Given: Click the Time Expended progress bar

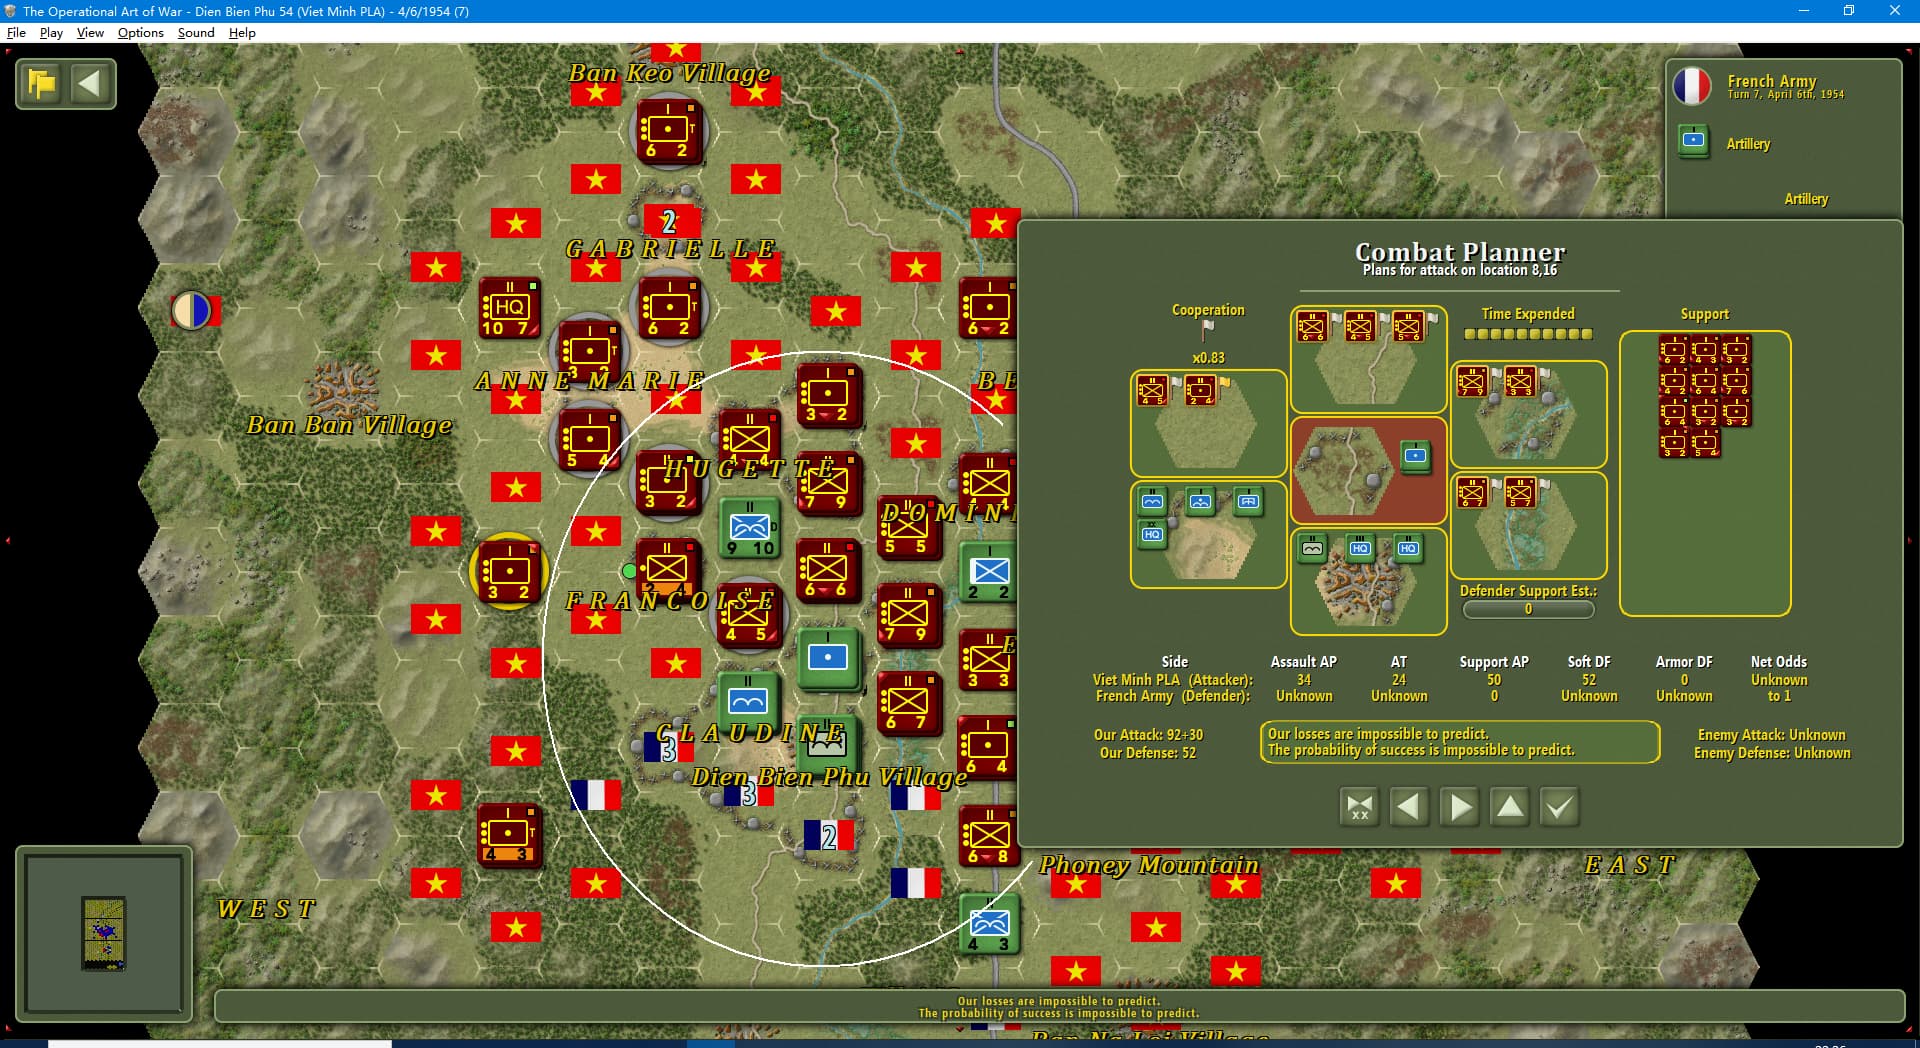Looking at the screenshot, I should pyautogui.click(x=1528, y=334).
